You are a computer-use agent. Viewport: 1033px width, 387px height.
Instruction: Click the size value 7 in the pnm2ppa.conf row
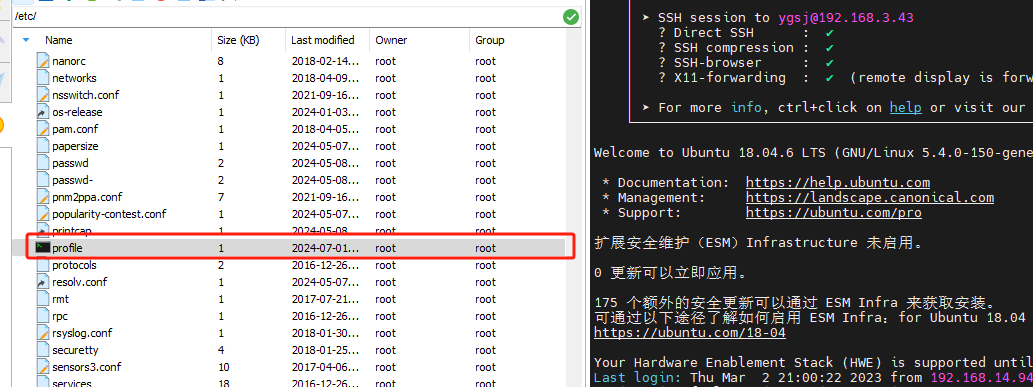221,197
